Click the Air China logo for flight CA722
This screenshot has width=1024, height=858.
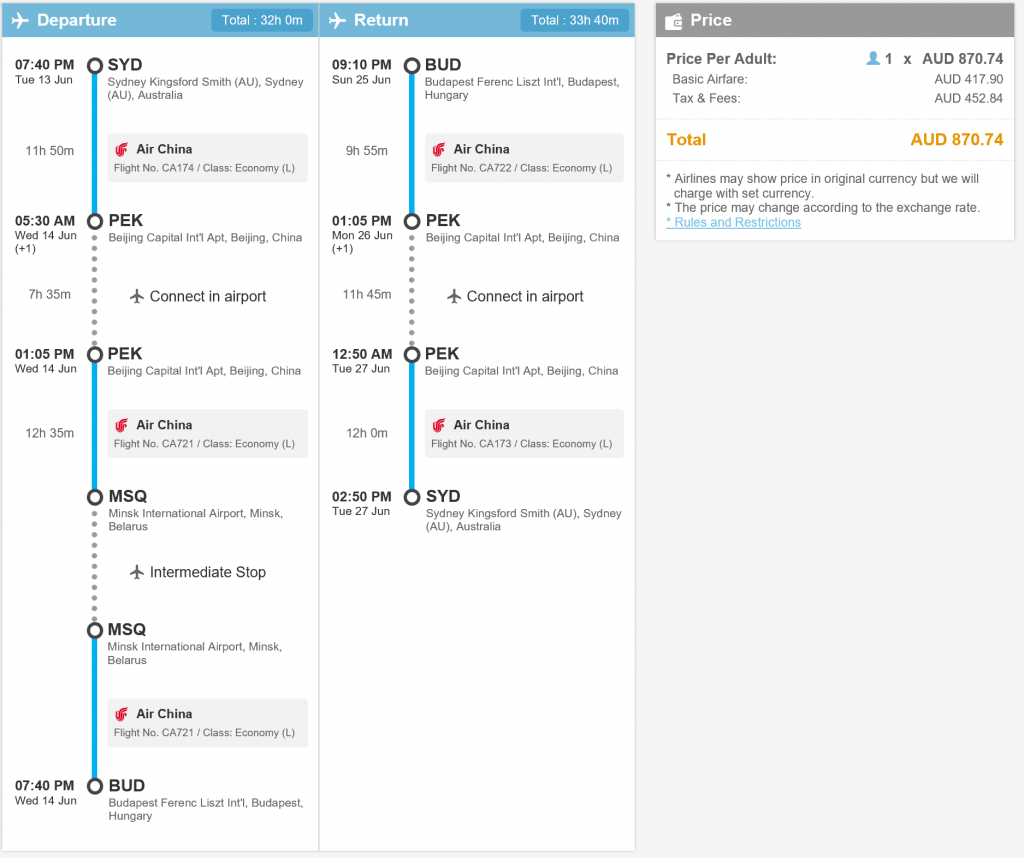click(x=439, y=150)
